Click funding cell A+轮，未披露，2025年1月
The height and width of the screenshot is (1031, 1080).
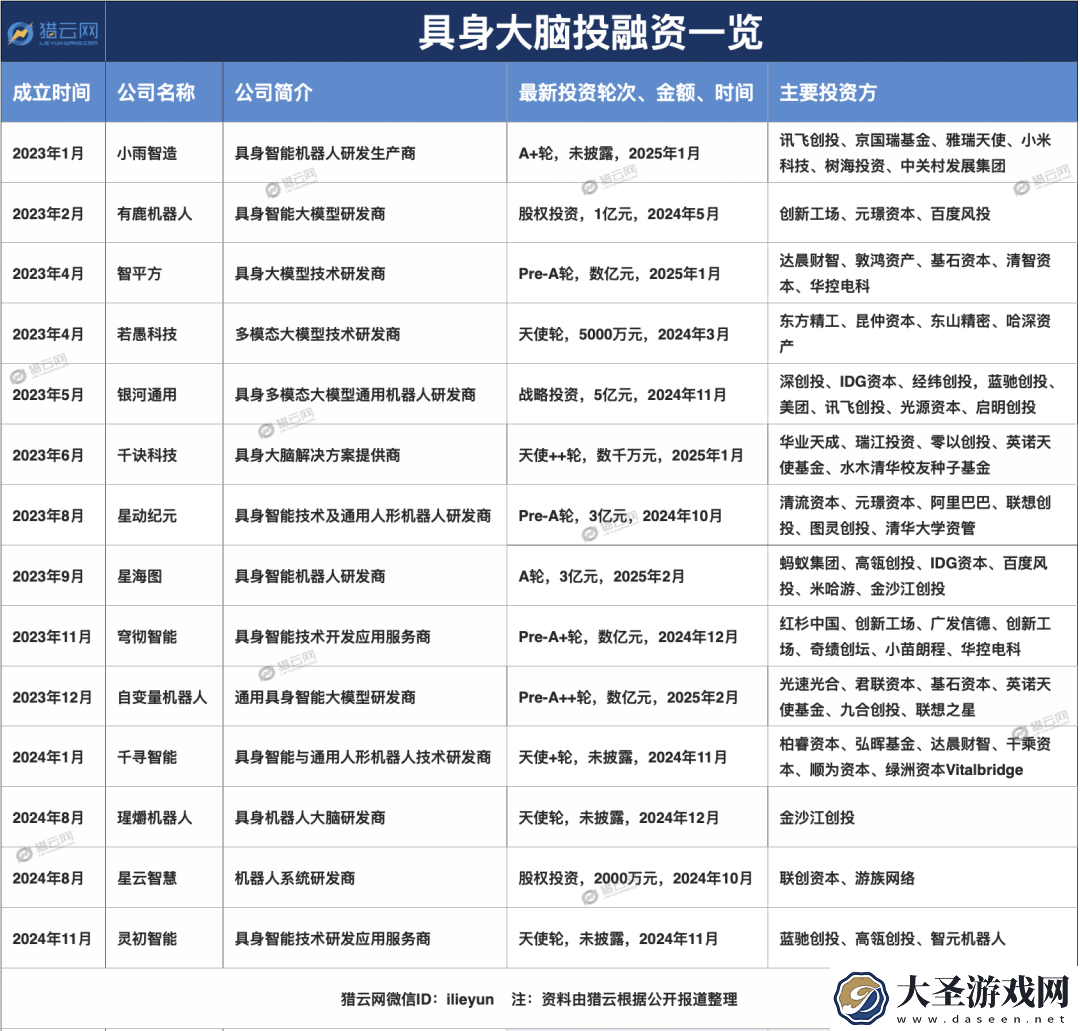[x=609, y=153]
